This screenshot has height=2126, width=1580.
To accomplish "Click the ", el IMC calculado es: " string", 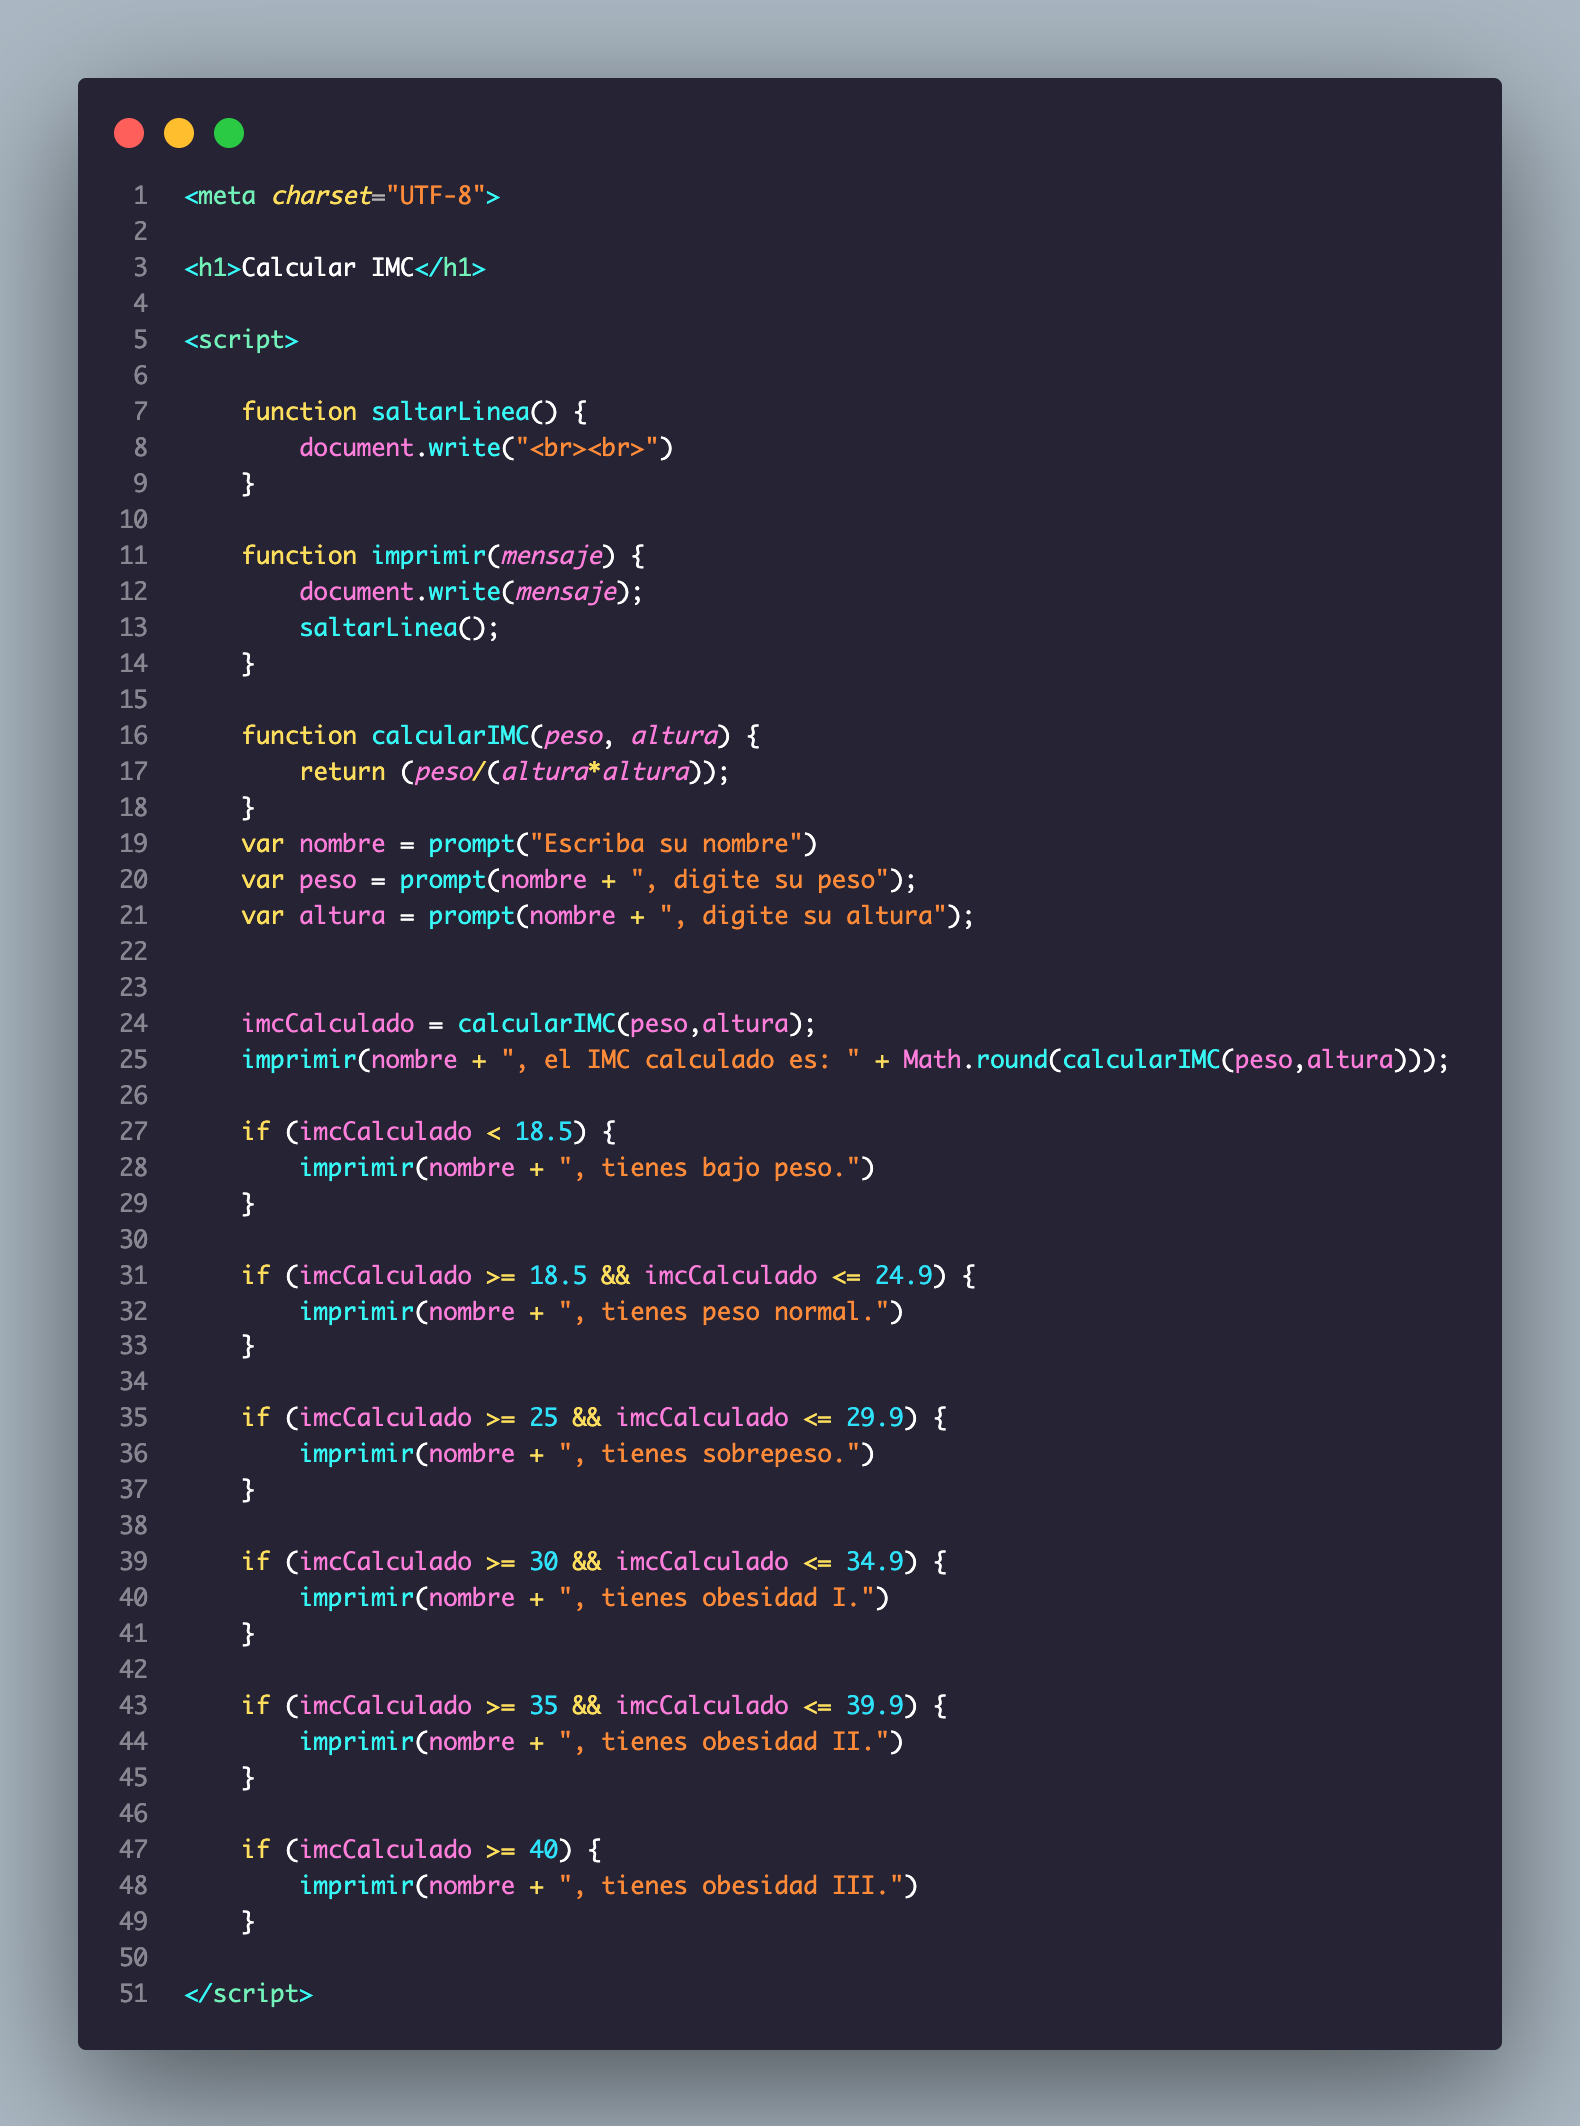I will (680, 1060).
